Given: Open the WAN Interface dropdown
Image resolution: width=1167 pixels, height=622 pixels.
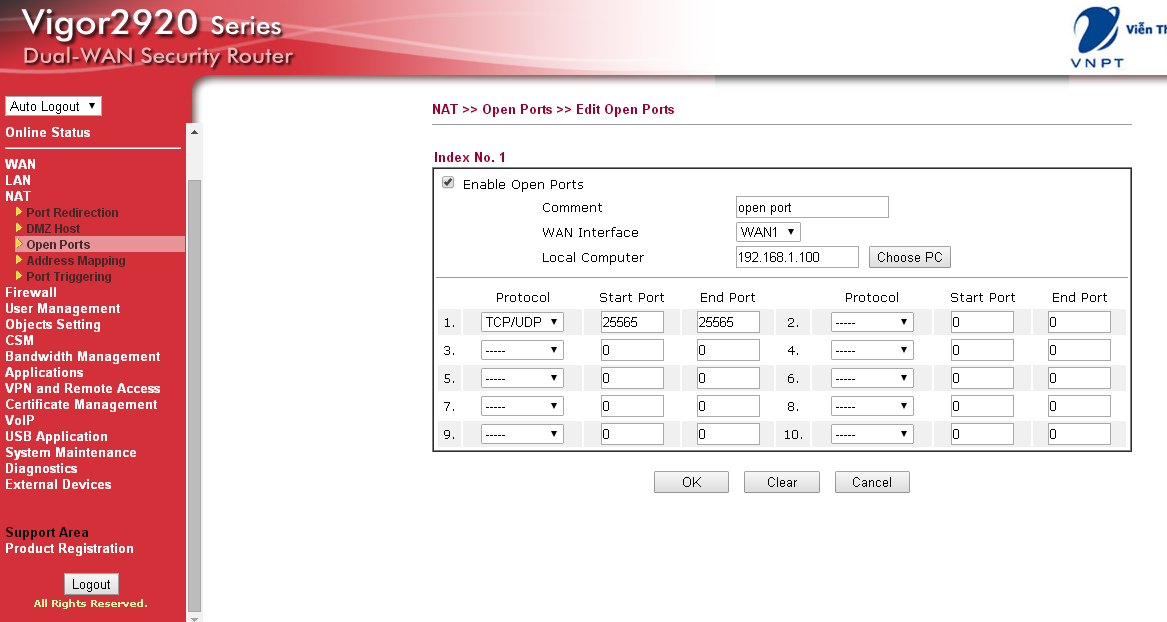Looking at the screenshot, I should [x=768, y=232].
